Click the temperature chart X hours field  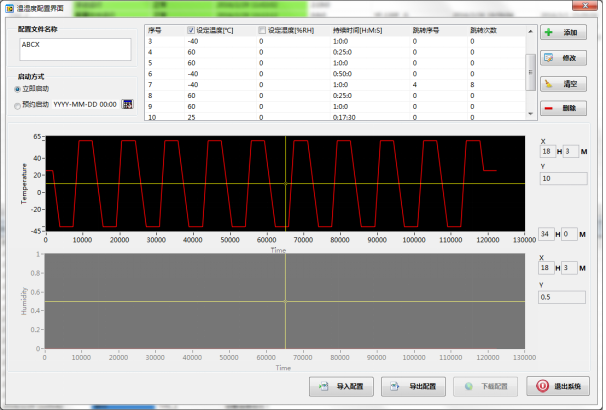tap(548, 151)
